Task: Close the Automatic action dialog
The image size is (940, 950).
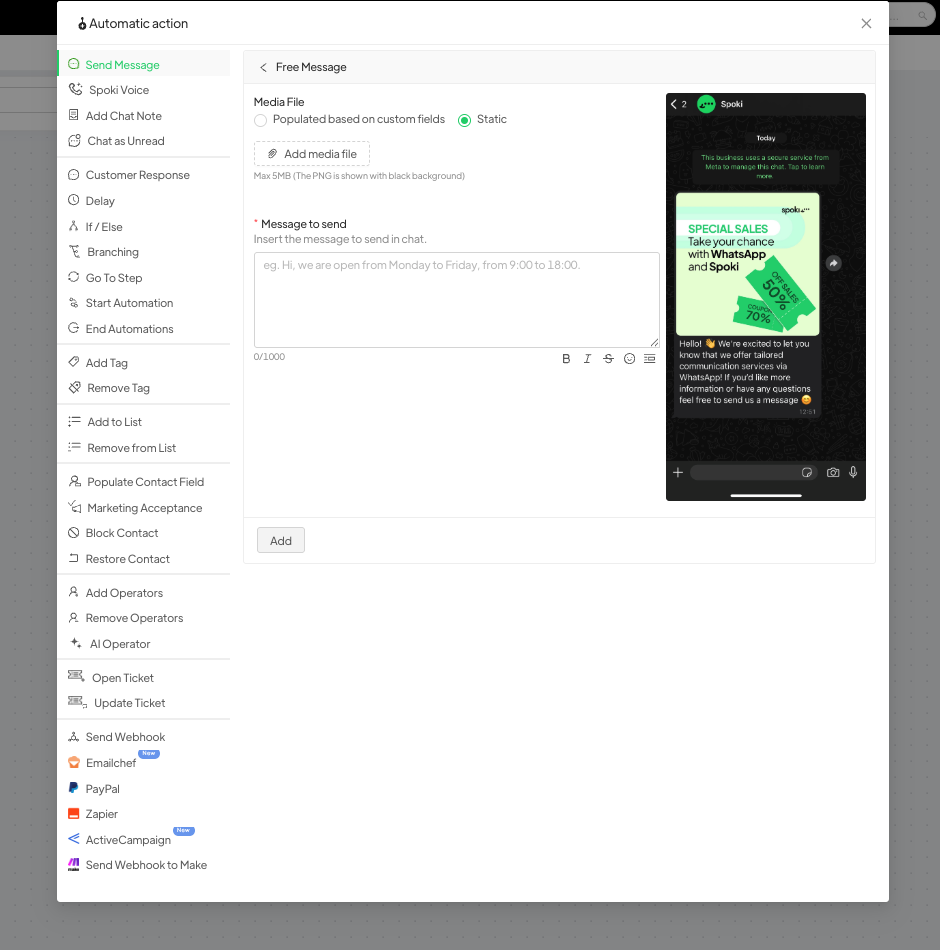Action: pyautogui.click(x=866, y=24)
